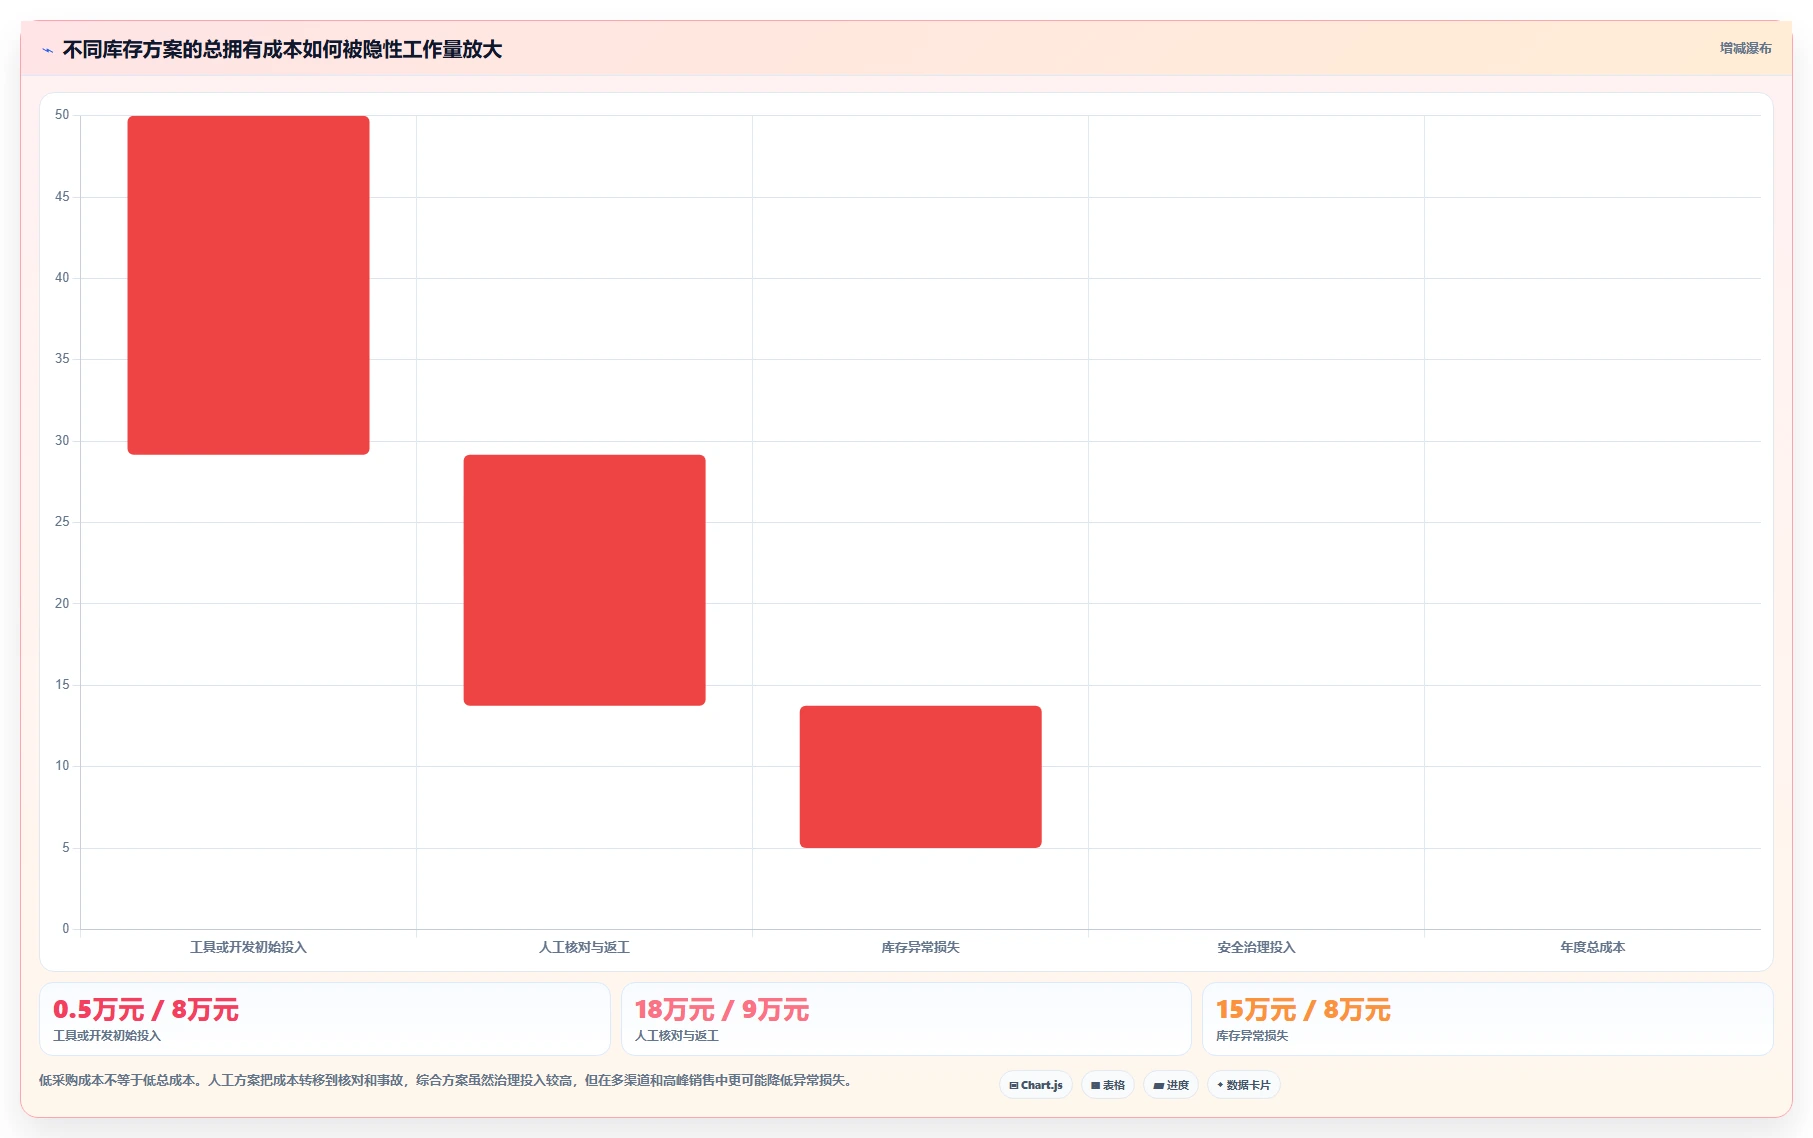Click the y-axis value 25
Screen dimensions: 1813x1138
pos(62,522)
